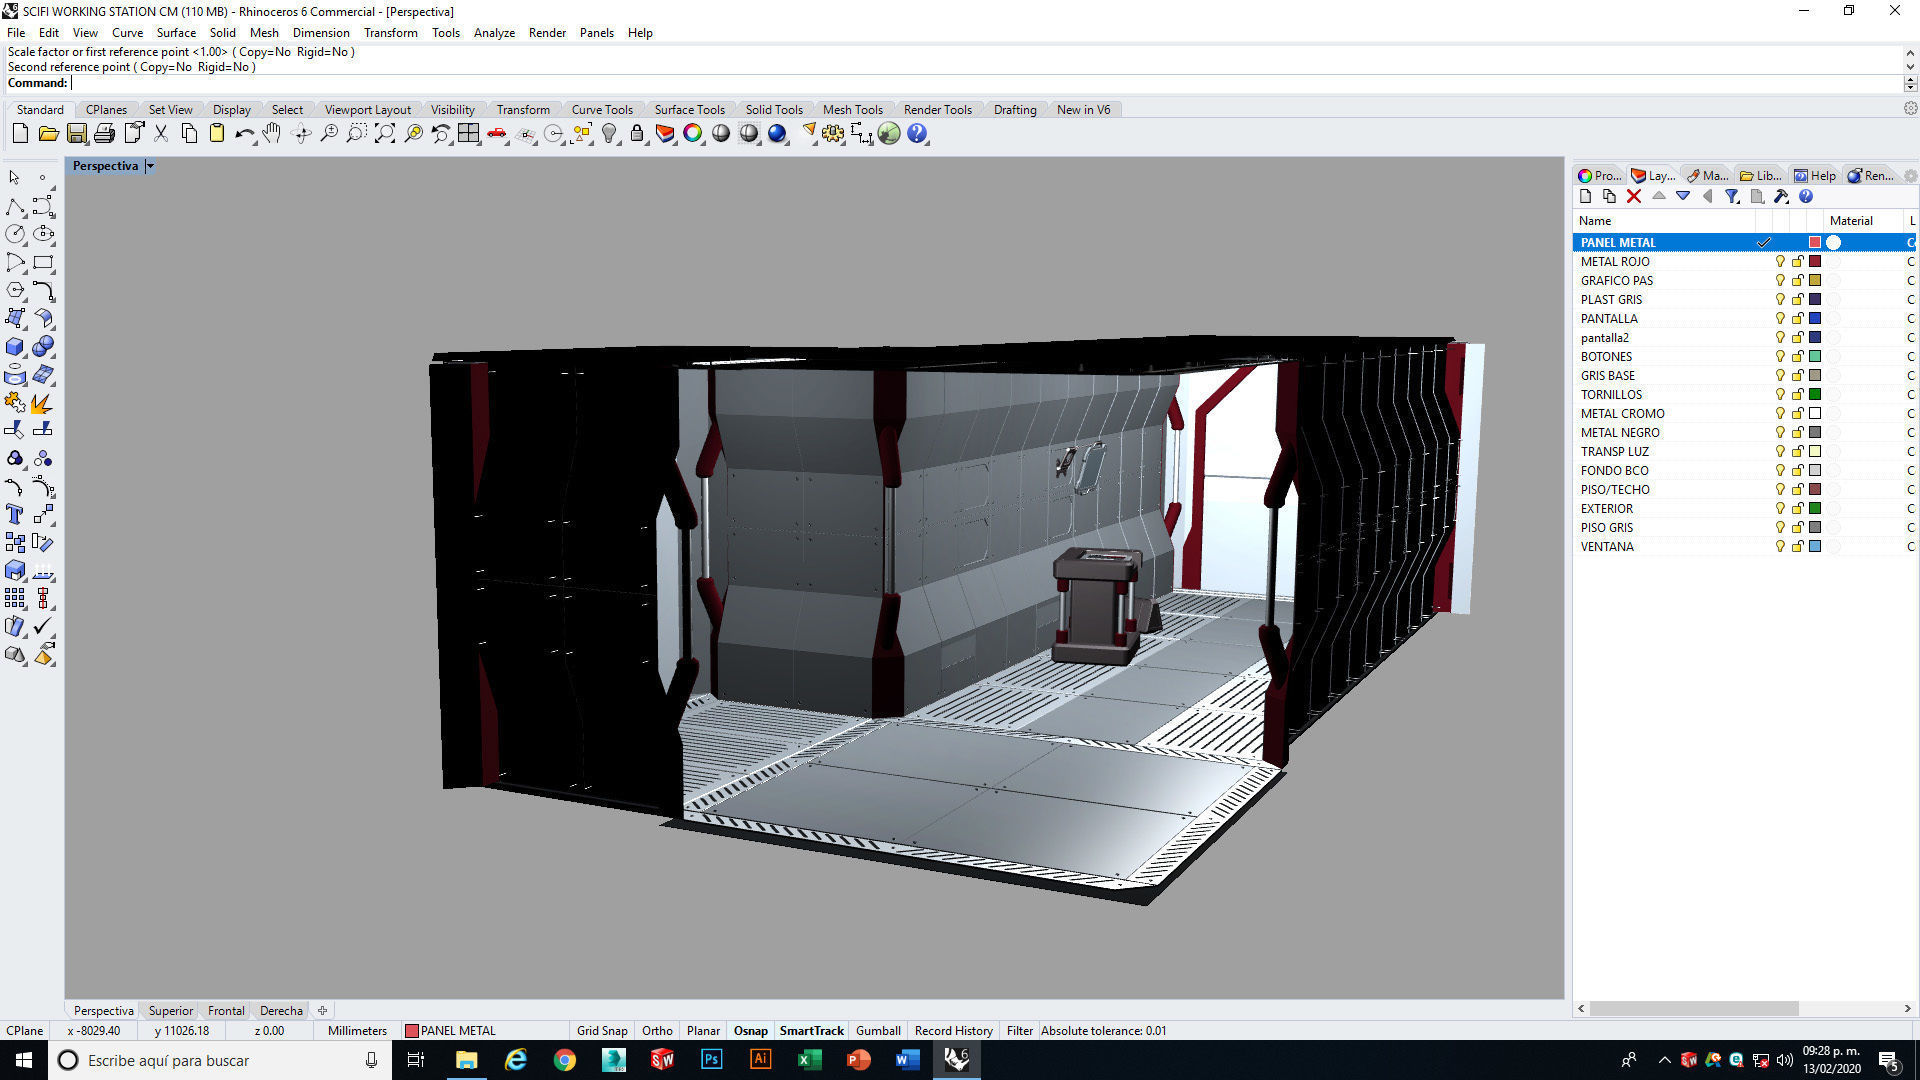Toggle Gumball in status bar
The height and width of the screenshot is (1080, 1920).
tap(878, 1031)
